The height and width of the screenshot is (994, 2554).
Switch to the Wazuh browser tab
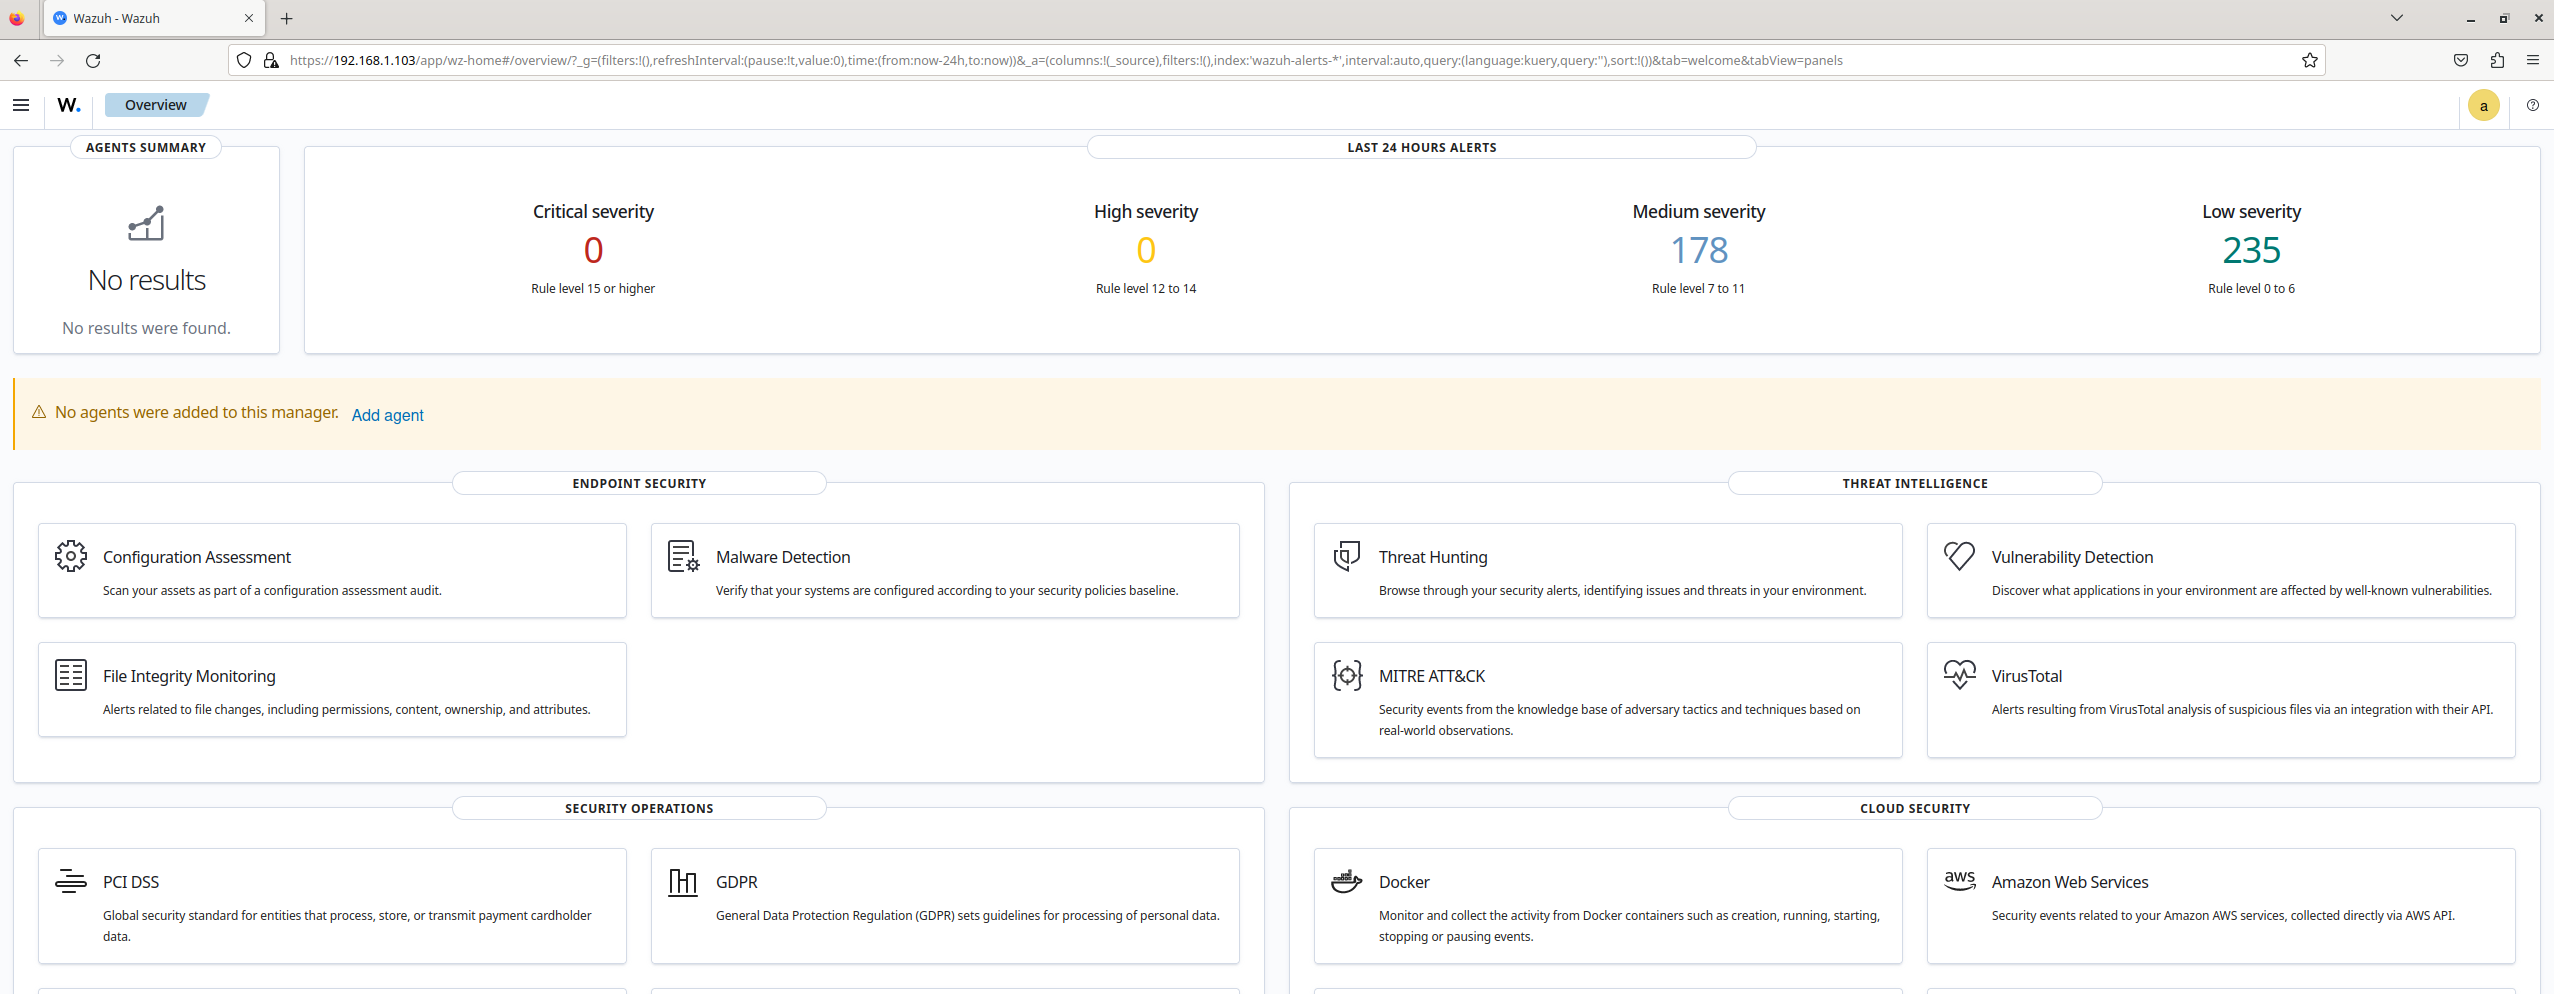pos(150,18)
